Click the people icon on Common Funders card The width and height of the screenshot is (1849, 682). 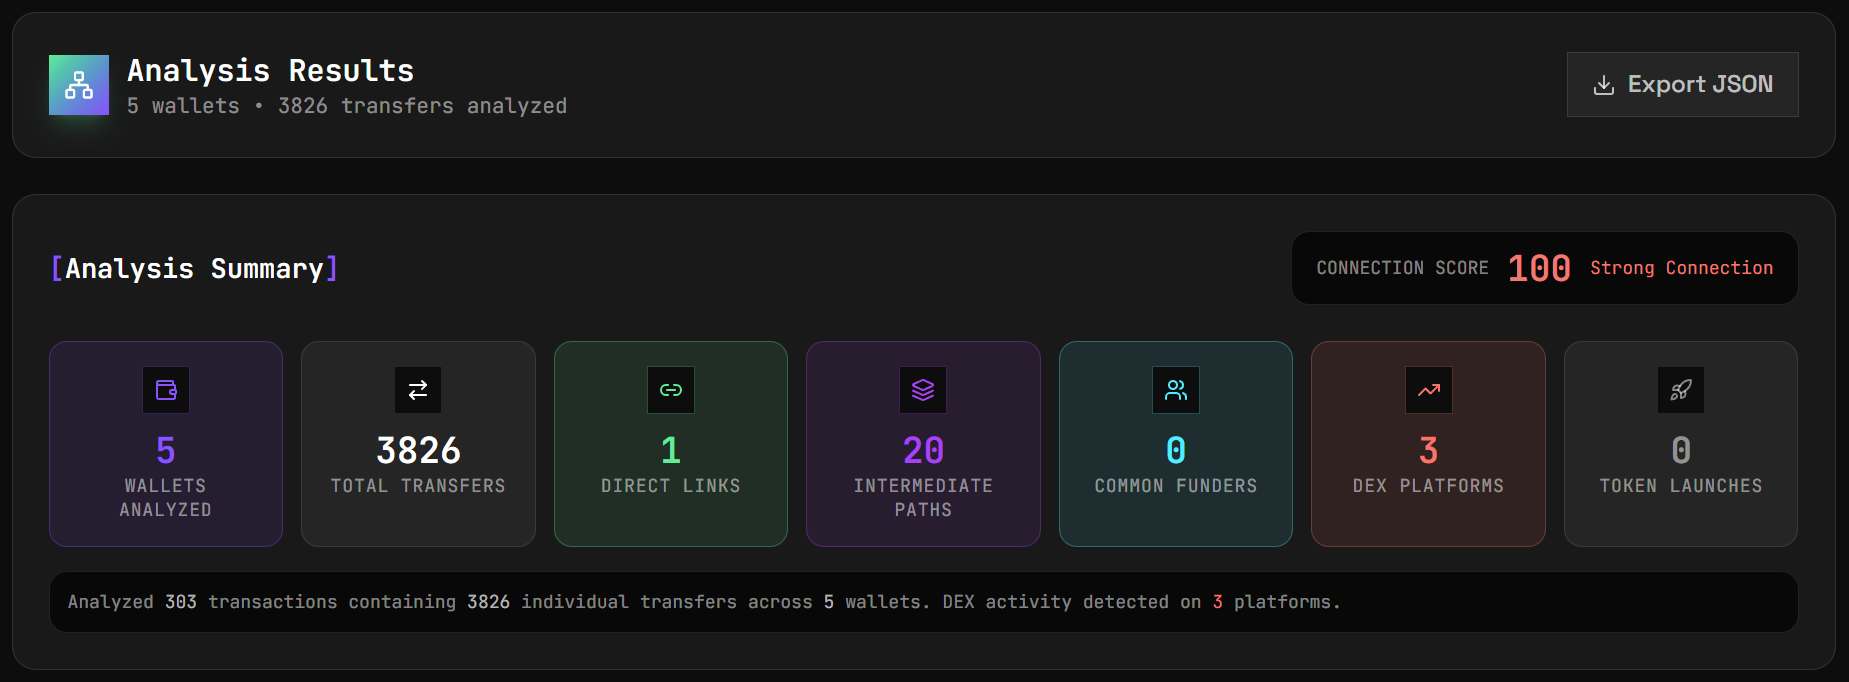(1175, 390)
